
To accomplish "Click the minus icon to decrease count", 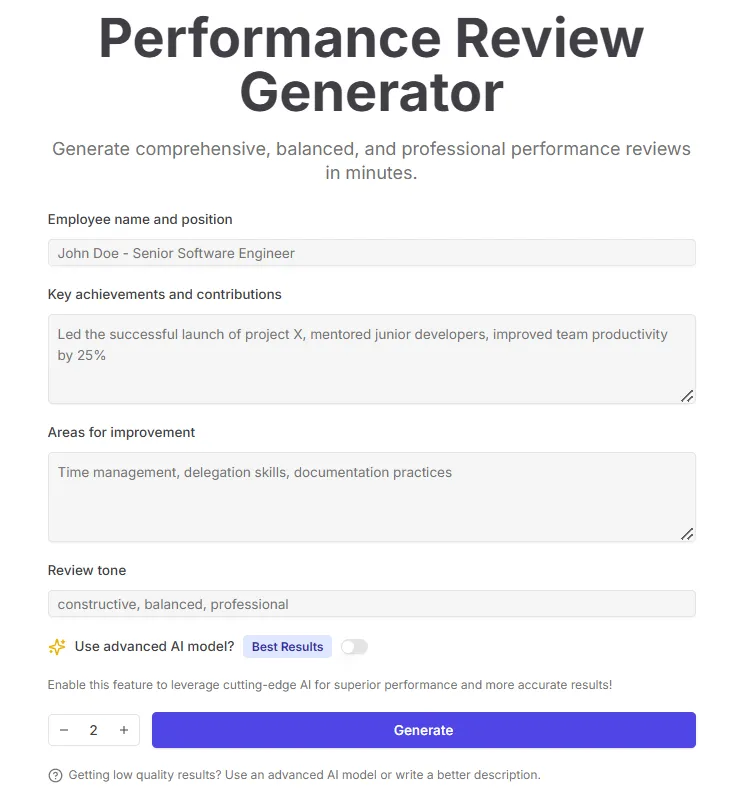I will (x=64, y=730).
